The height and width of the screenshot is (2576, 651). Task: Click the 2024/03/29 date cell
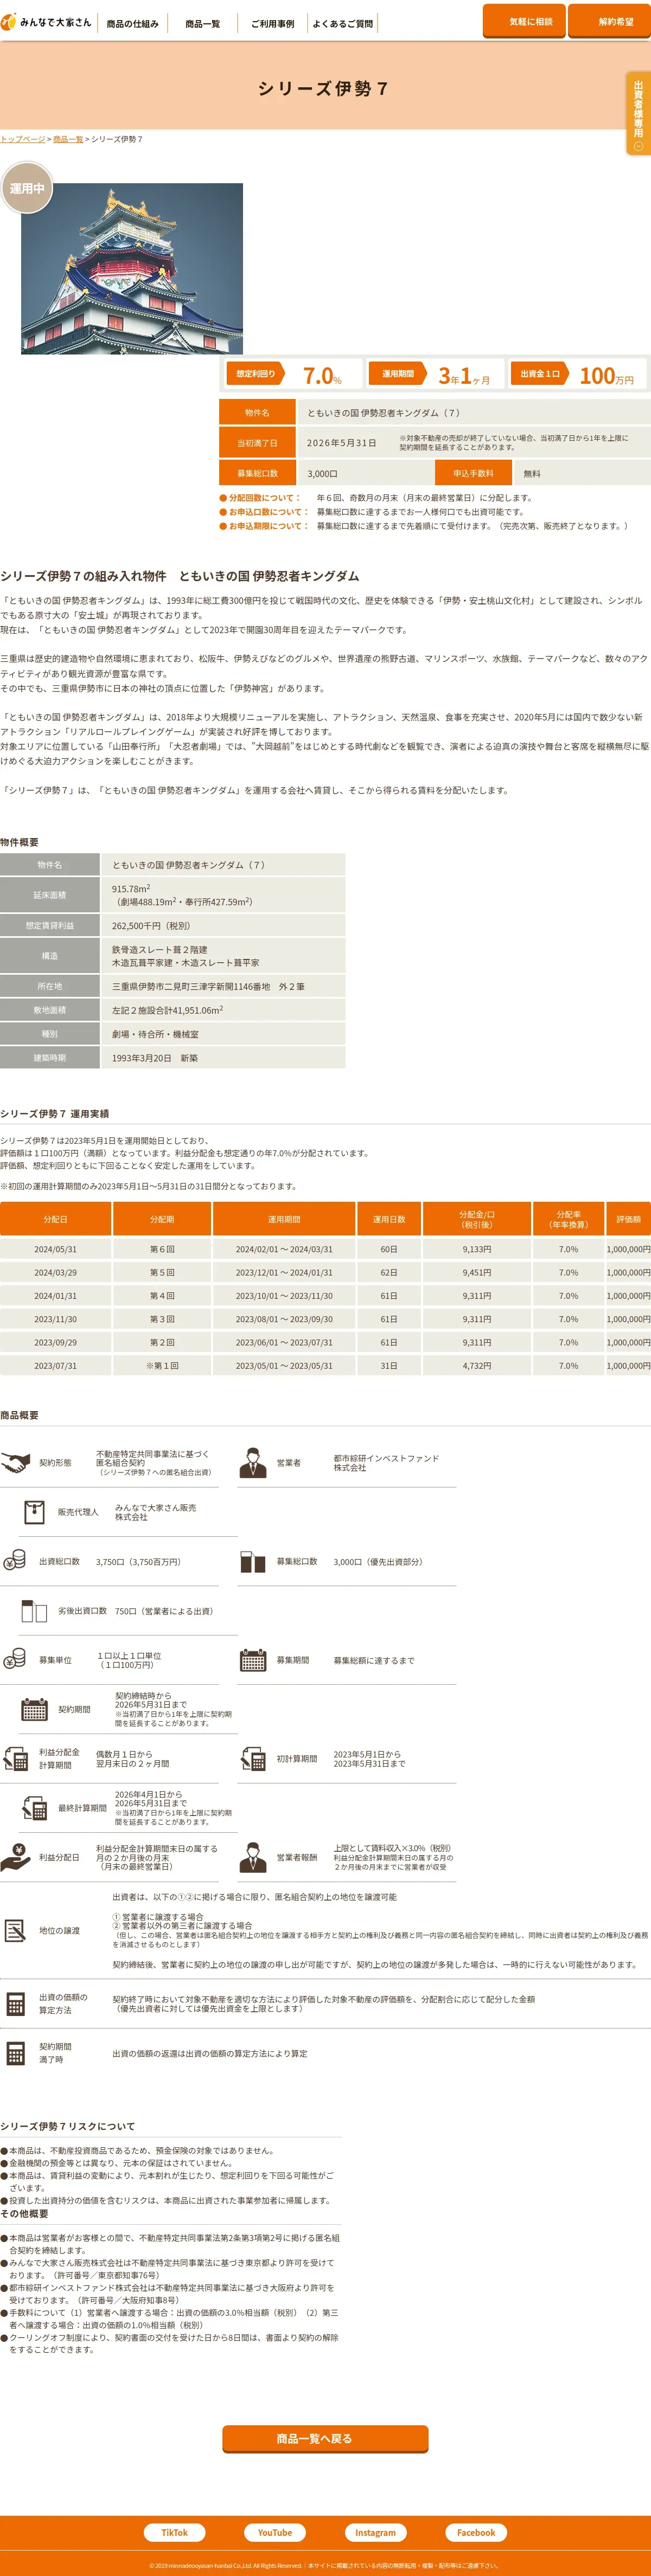click(55, 1272)
